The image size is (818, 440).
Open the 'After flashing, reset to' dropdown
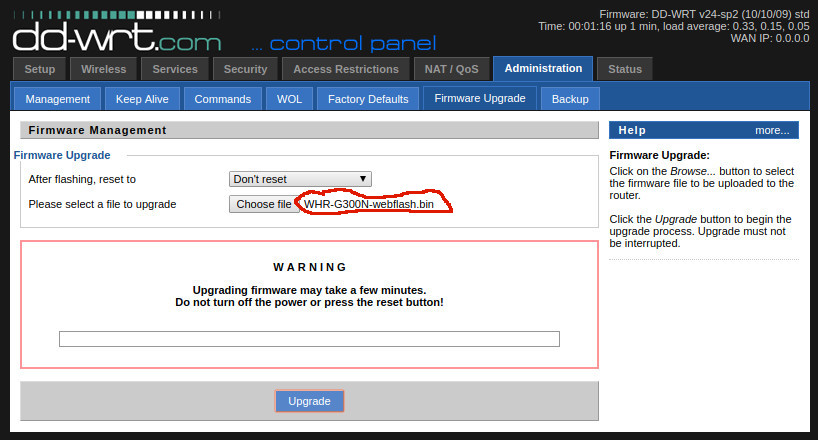[x=300, y=179]
